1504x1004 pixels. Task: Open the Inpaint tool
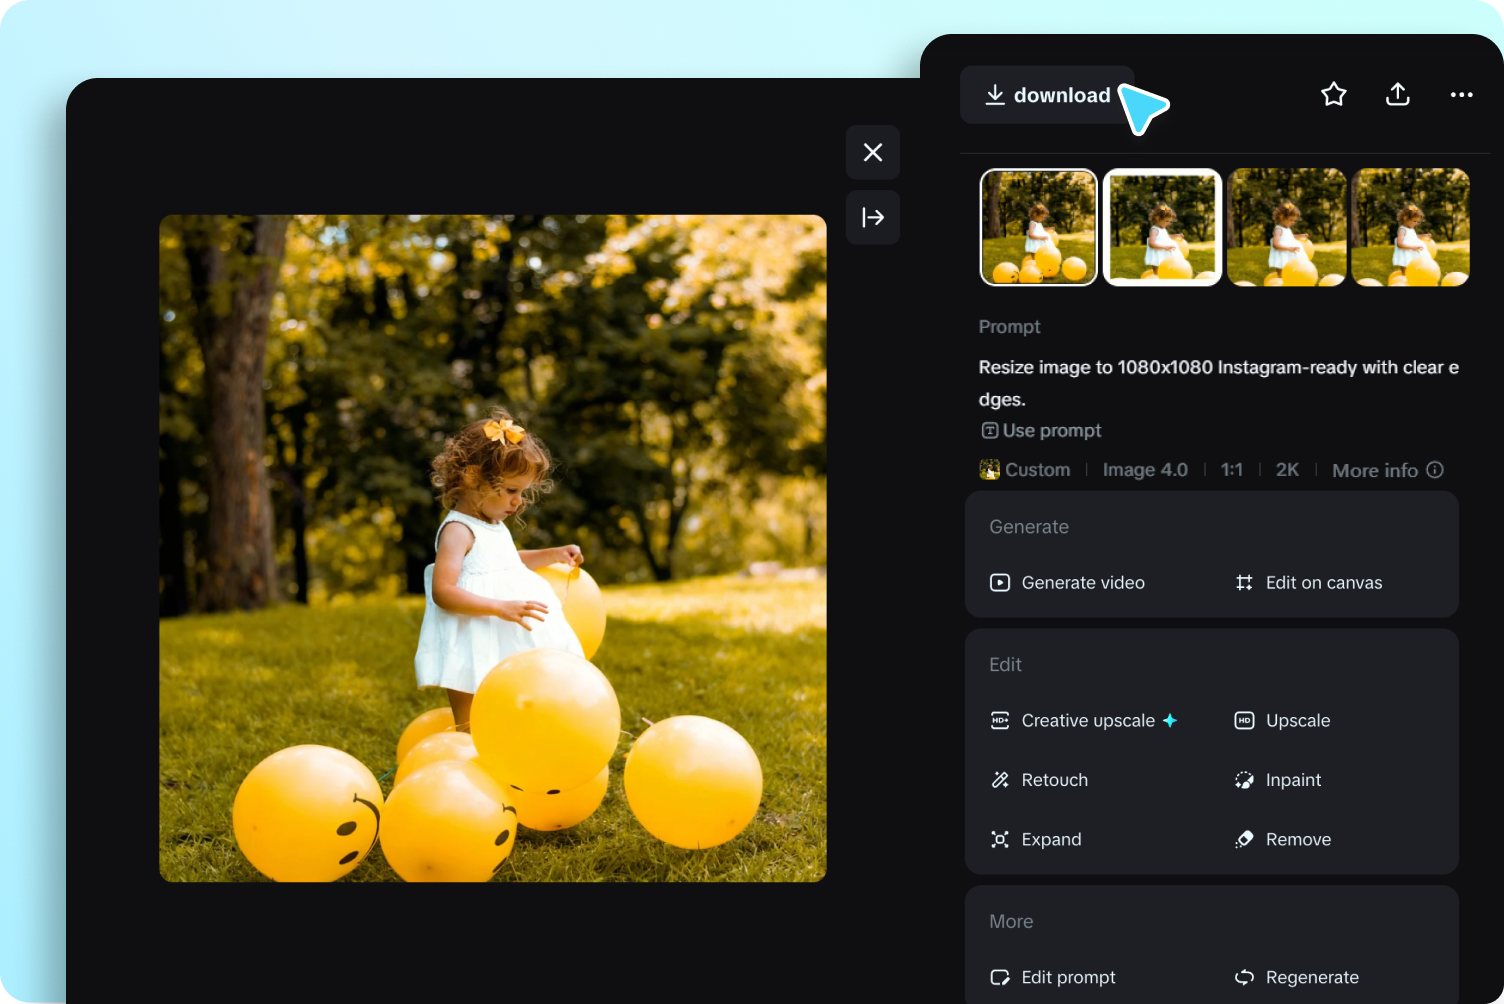tap(1277, 780)
